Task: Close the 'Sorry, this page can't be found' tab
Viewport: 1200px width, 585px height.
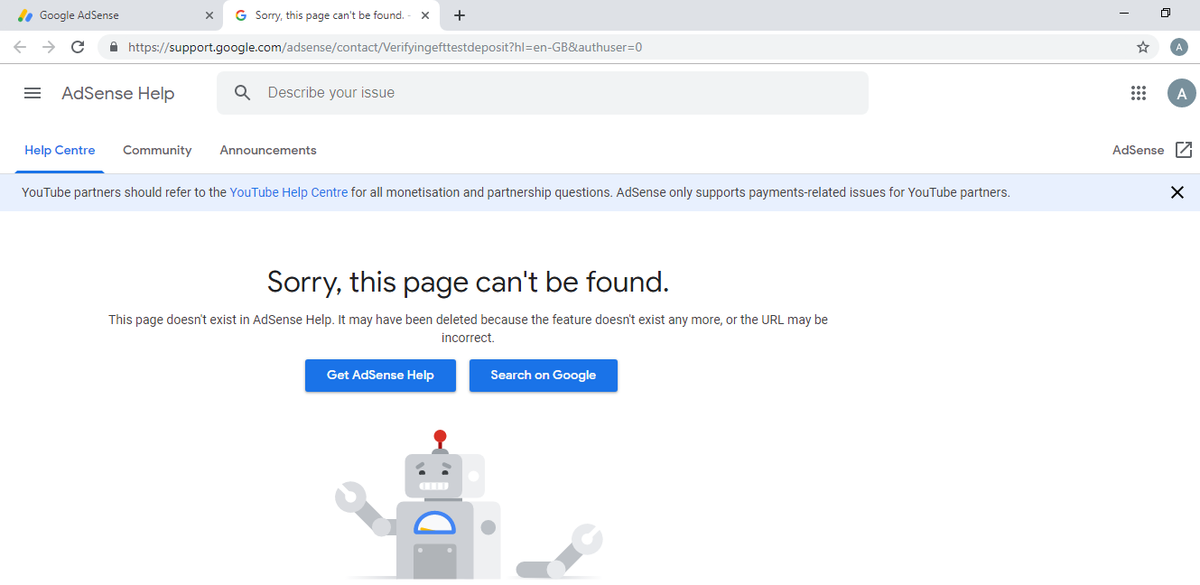Action: tap(425, 16)
